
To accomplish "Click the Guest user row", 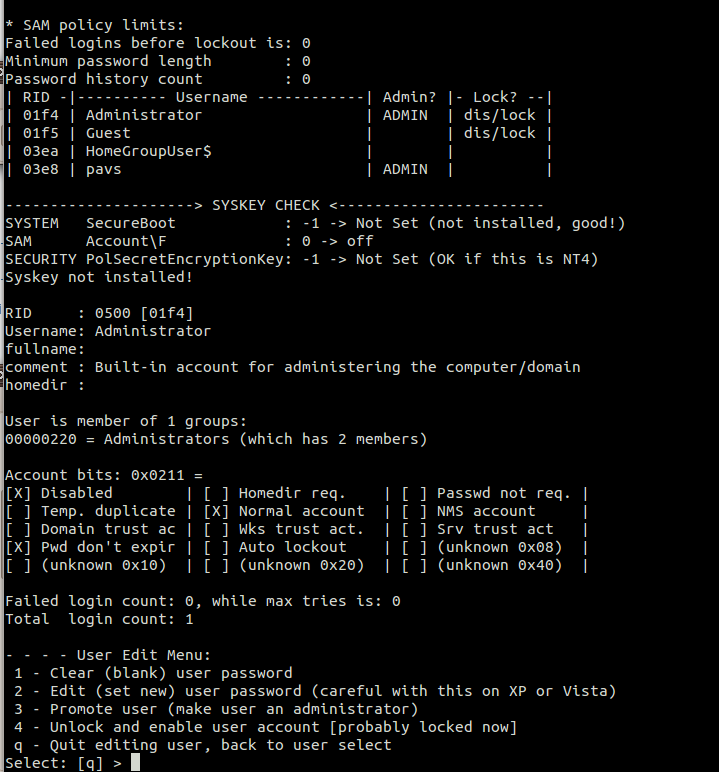I will [x=108, y=133].
